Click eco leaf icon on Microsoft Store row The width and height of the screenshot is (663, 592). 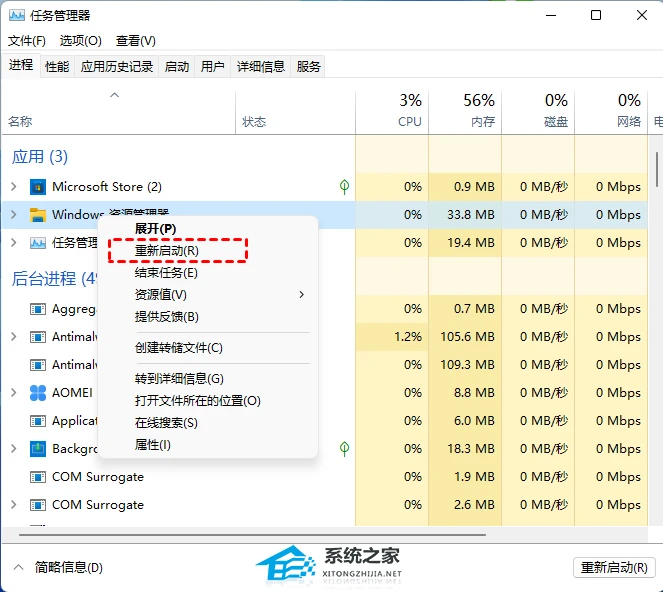[344, 187]
